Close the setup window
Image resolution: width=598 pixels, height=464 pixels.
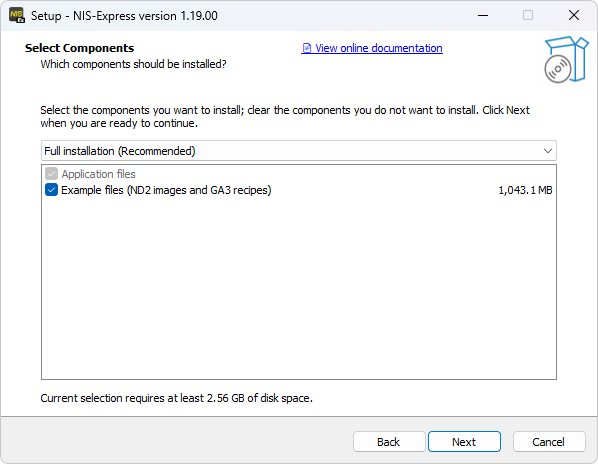pos(574,16)
